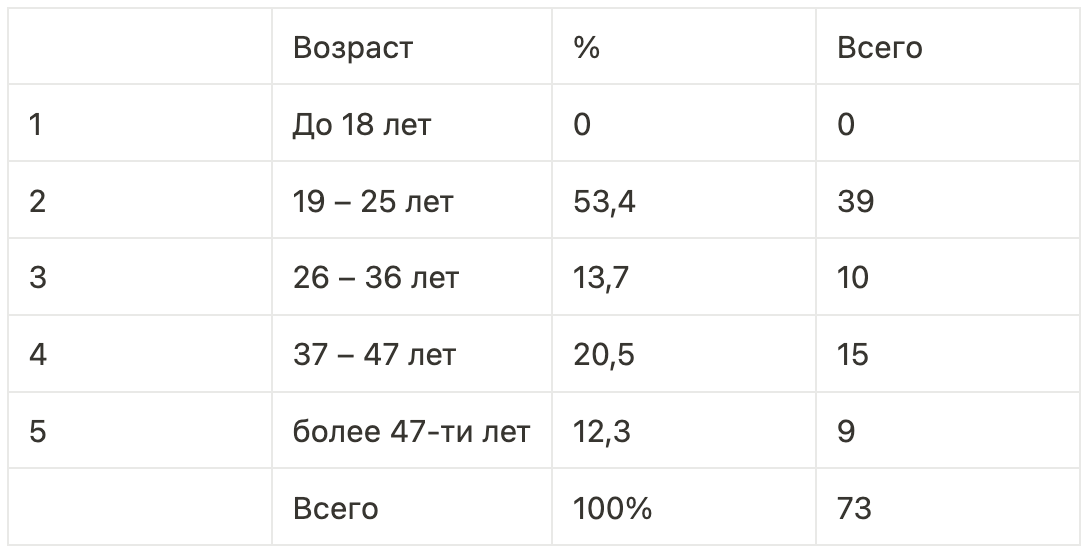The height and width of the screenshot is (554, 1090).
Task: Click the "Всего" header in the top row
Action: tap(879, 47)
